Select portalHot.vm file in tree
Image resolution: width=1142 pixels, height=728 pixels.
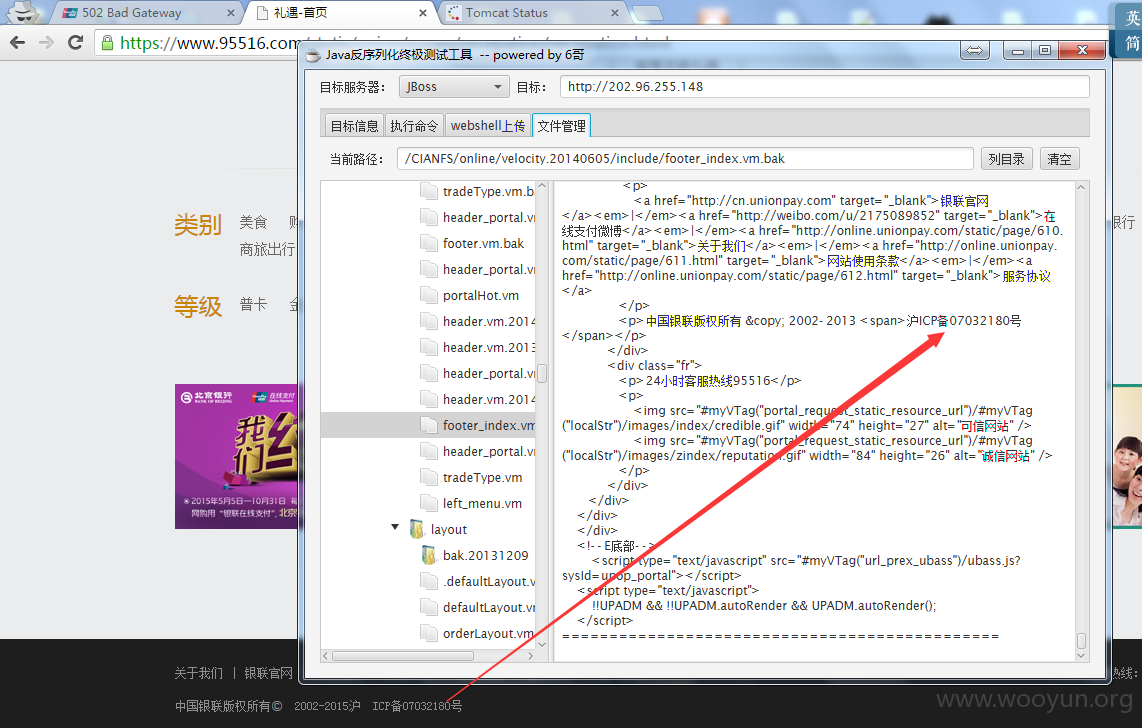tap(481, 296)
